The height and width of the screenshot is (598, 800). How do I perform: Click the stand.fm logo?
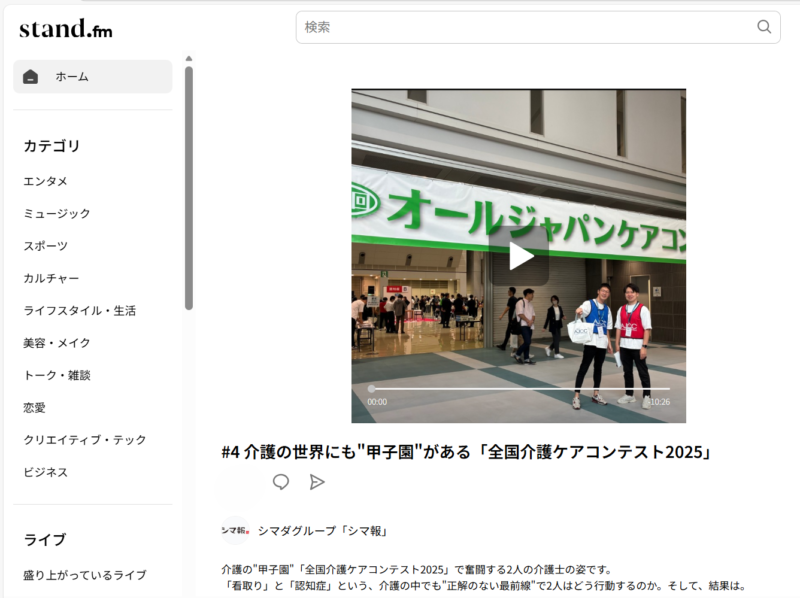[66, 29]
